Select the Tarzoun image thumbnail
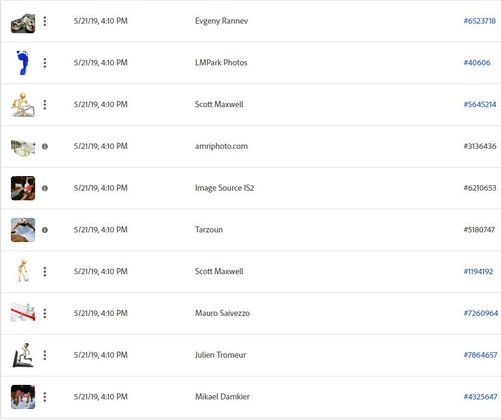 (x=23, y=230)
